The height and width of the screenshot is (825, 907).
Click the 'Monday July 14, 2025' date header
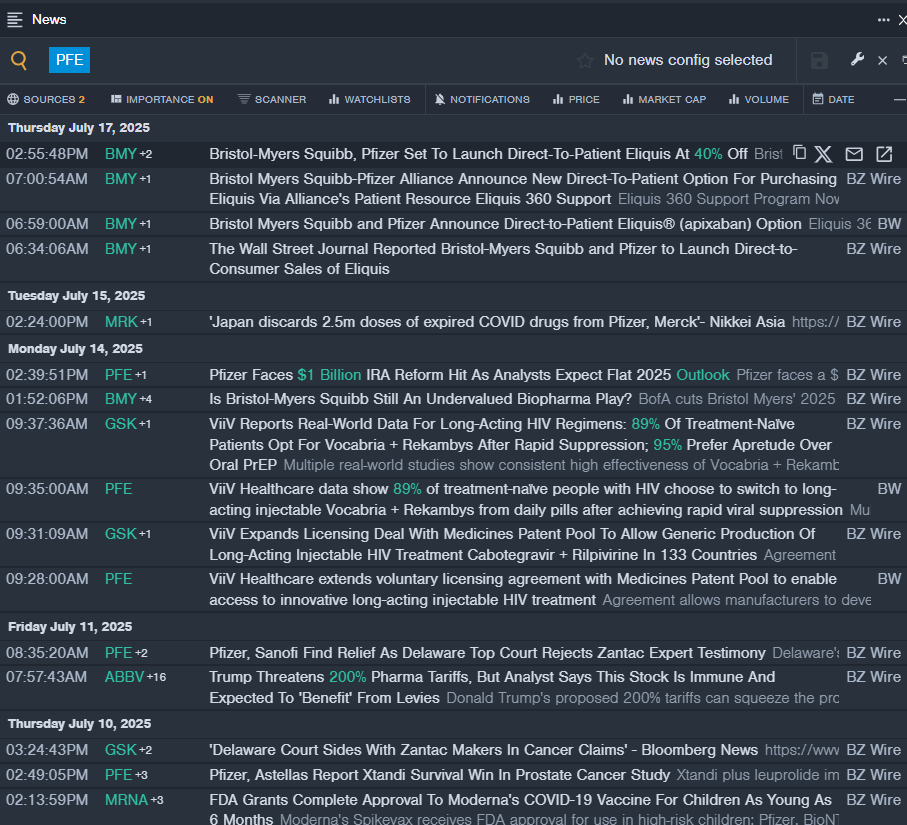[75, 349]
